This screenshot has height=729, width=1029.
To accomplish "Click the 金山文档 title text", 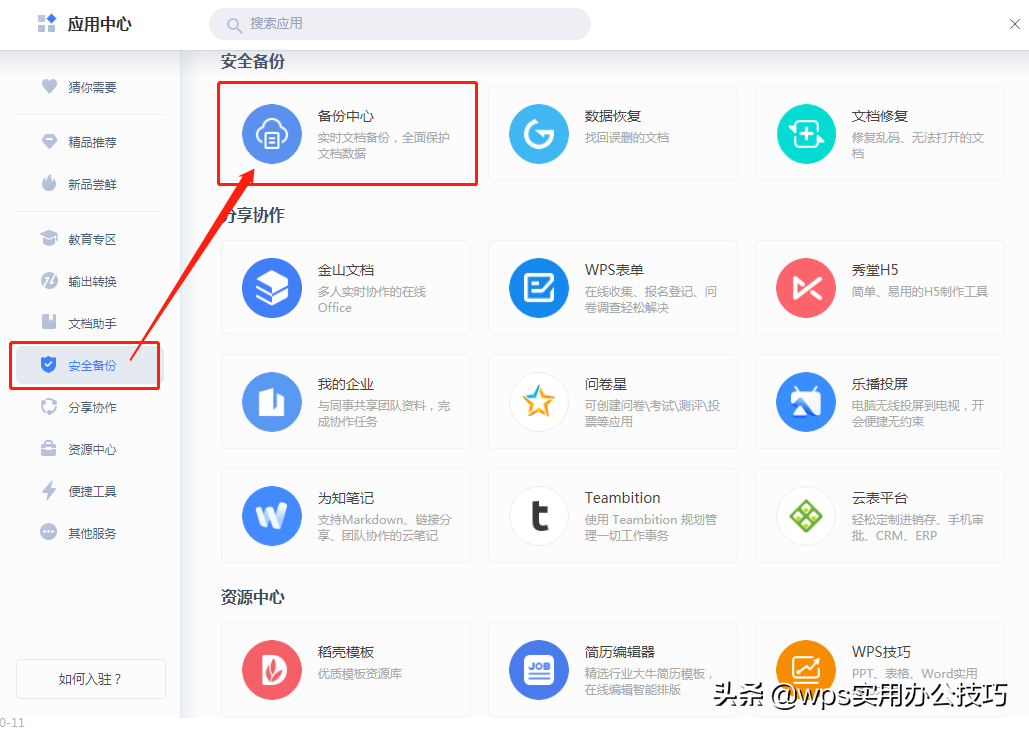I will [346, 270].
